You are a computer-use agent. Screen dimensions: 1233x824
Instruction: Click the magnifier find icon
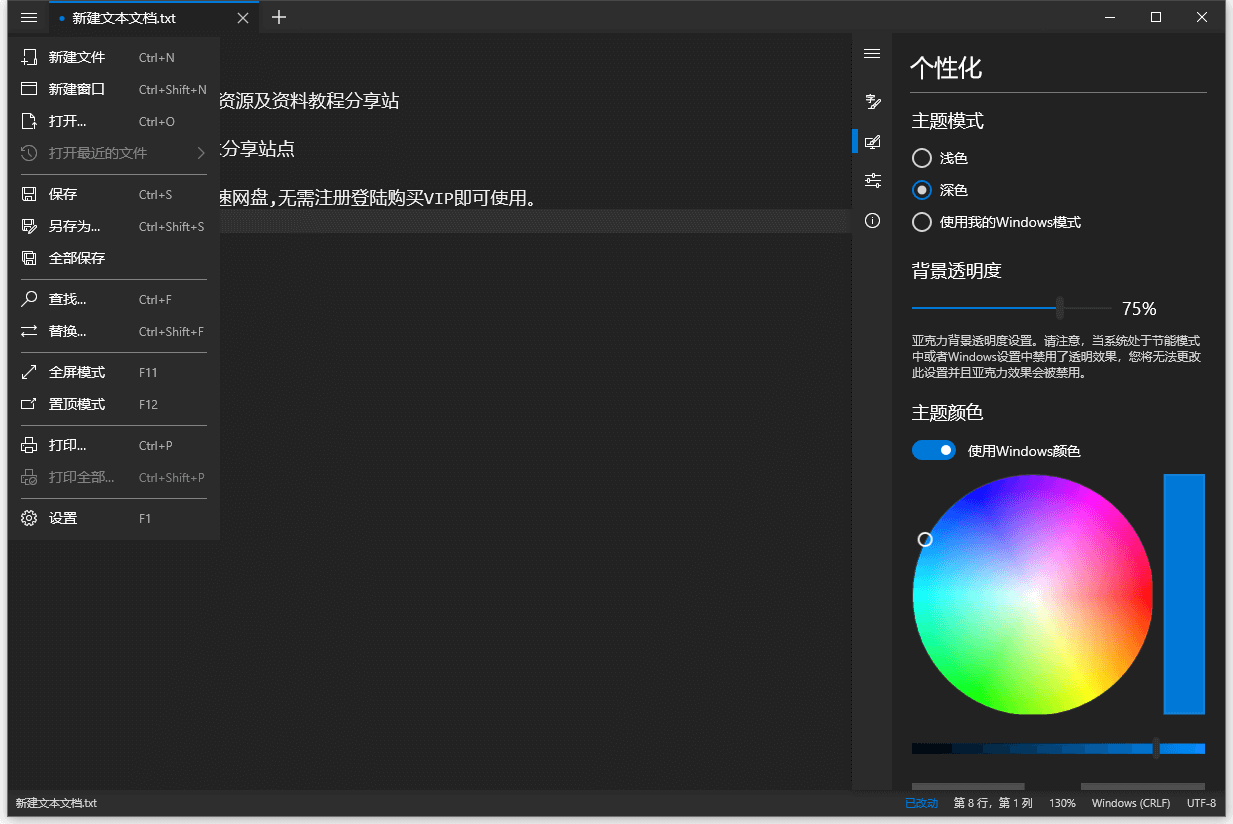29,299
